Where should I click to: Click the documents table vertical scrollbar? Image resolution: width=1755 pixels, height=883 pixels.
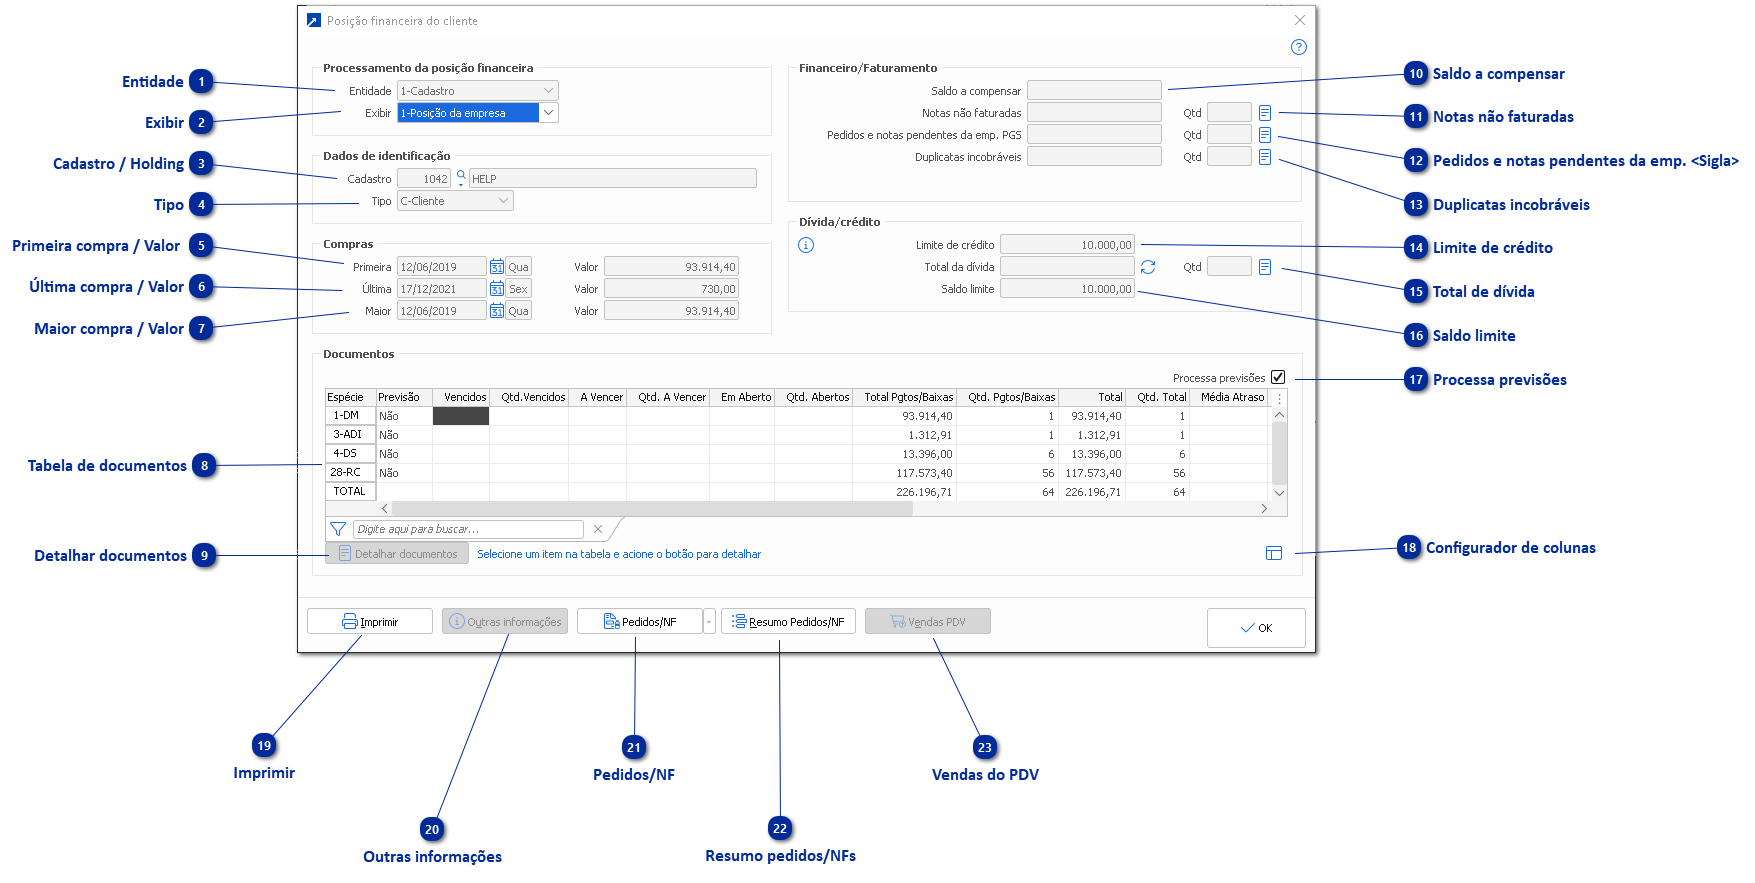click(1279, 454)
